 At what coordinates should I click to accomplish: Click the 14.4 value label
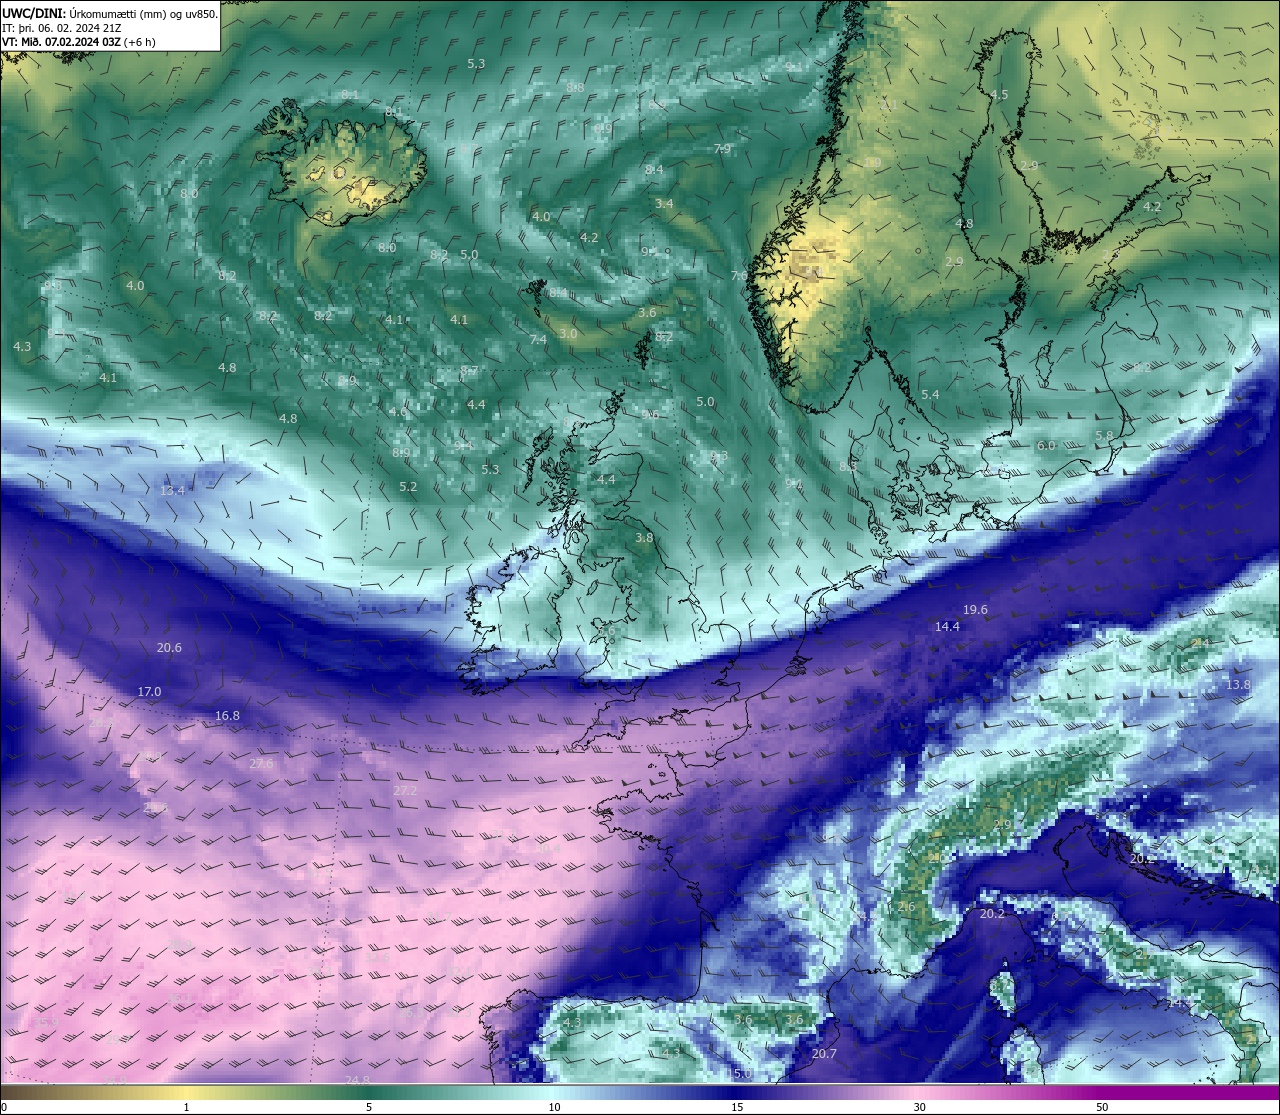947,627
